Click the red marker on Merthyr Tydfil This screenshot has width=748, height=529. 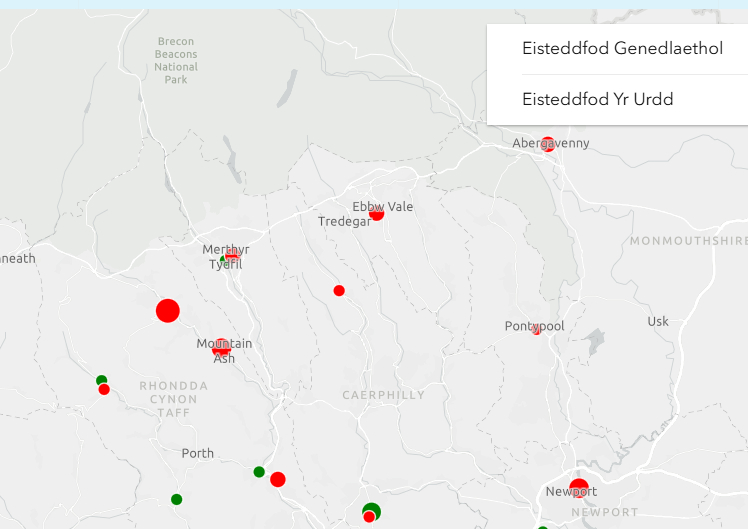(232, 256)
